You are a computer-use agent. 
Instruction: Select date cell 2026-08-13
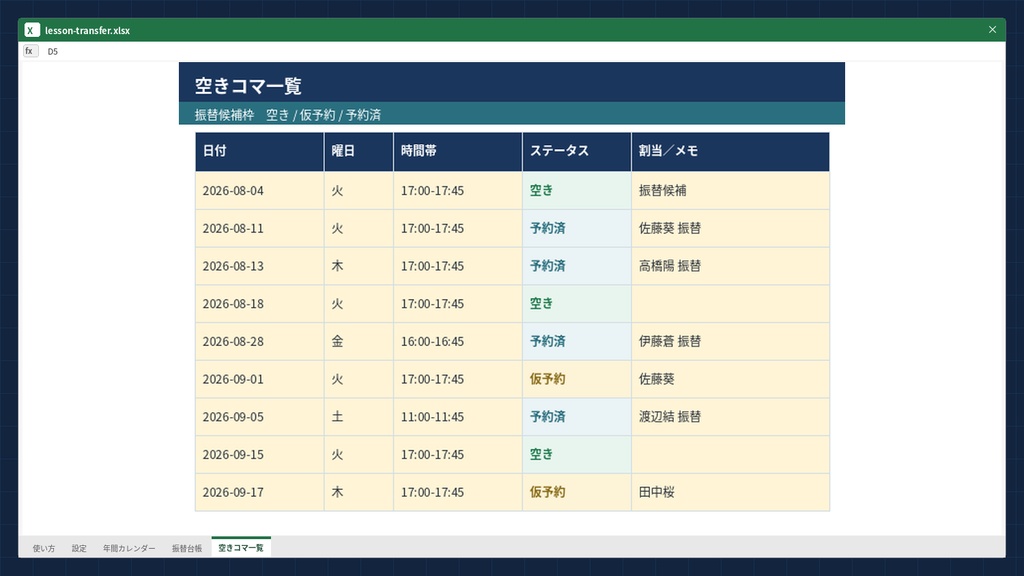(259, 266)
